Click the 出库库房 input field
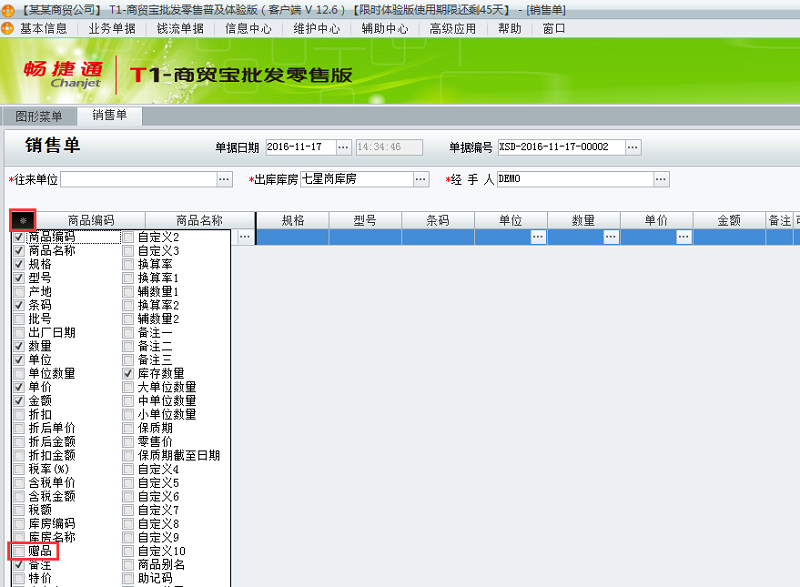 pos(357,179)
